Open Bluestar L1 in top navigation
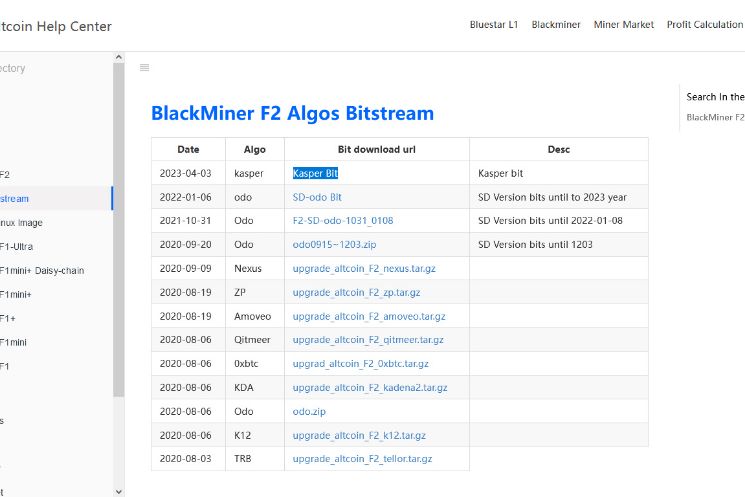The image size is (745, 497). point(493,25)
